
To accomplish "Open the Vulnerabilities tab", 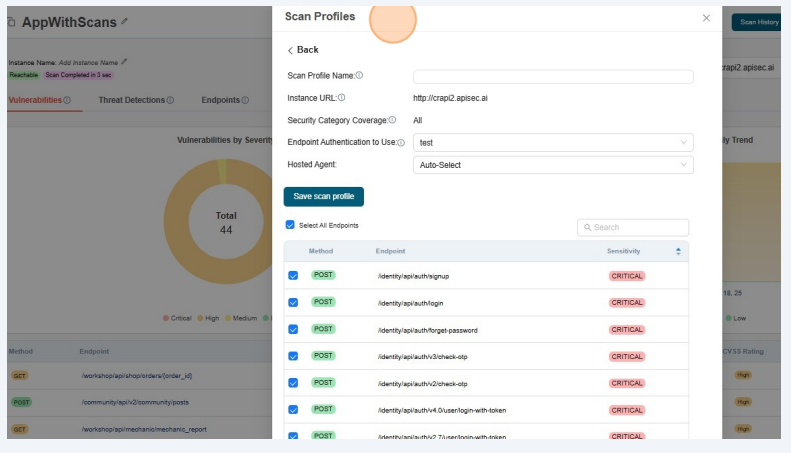I will 39,100.
